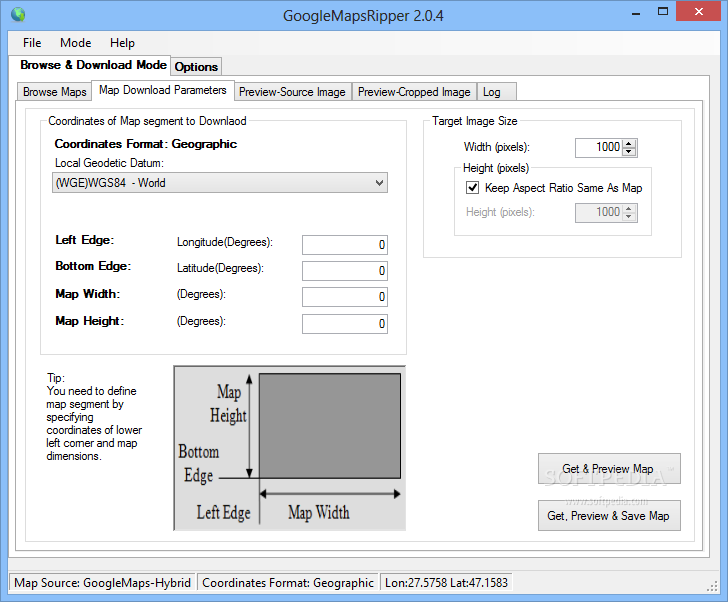Screen dimensions: 728x602
Task: Click the GoogleMapsRipper globe icon in title bar
Action: click(x=18, y=14)
